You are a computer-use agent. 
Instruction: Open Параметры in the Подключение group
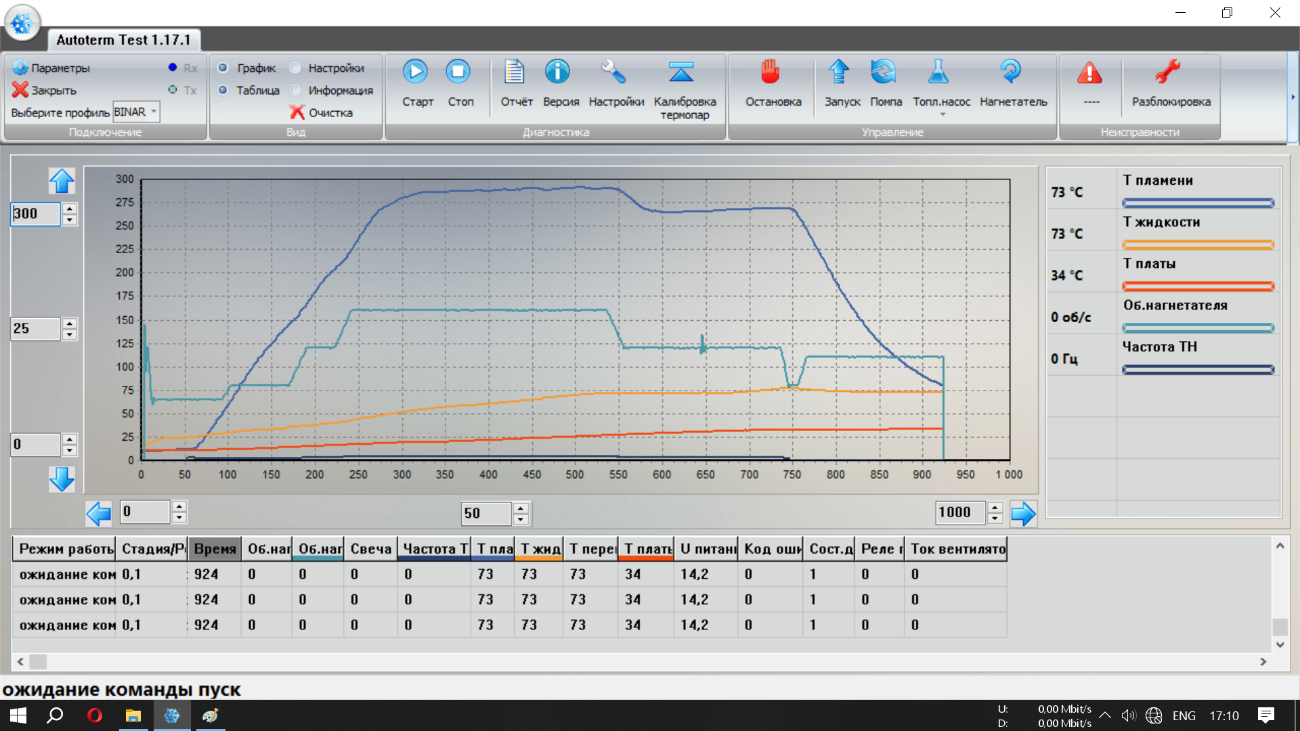tap(51, 68)
